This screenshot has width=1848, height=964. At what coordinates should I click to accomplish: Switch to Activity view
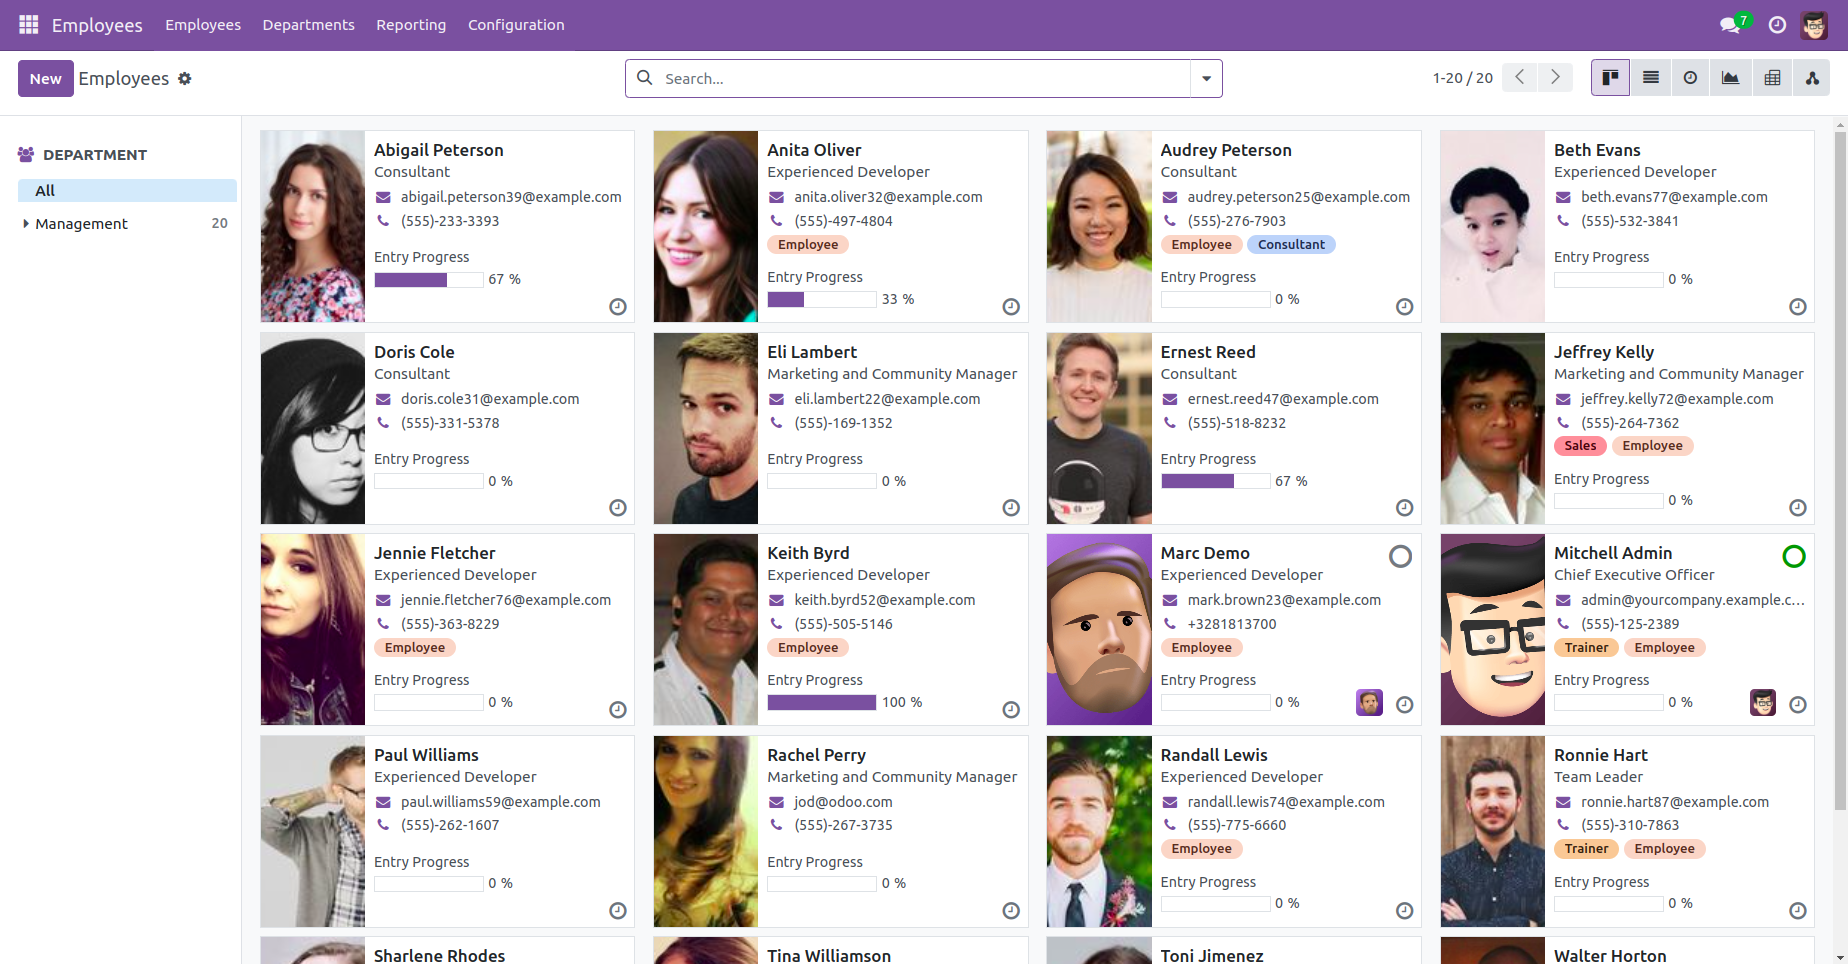(x=1691, y=78)
